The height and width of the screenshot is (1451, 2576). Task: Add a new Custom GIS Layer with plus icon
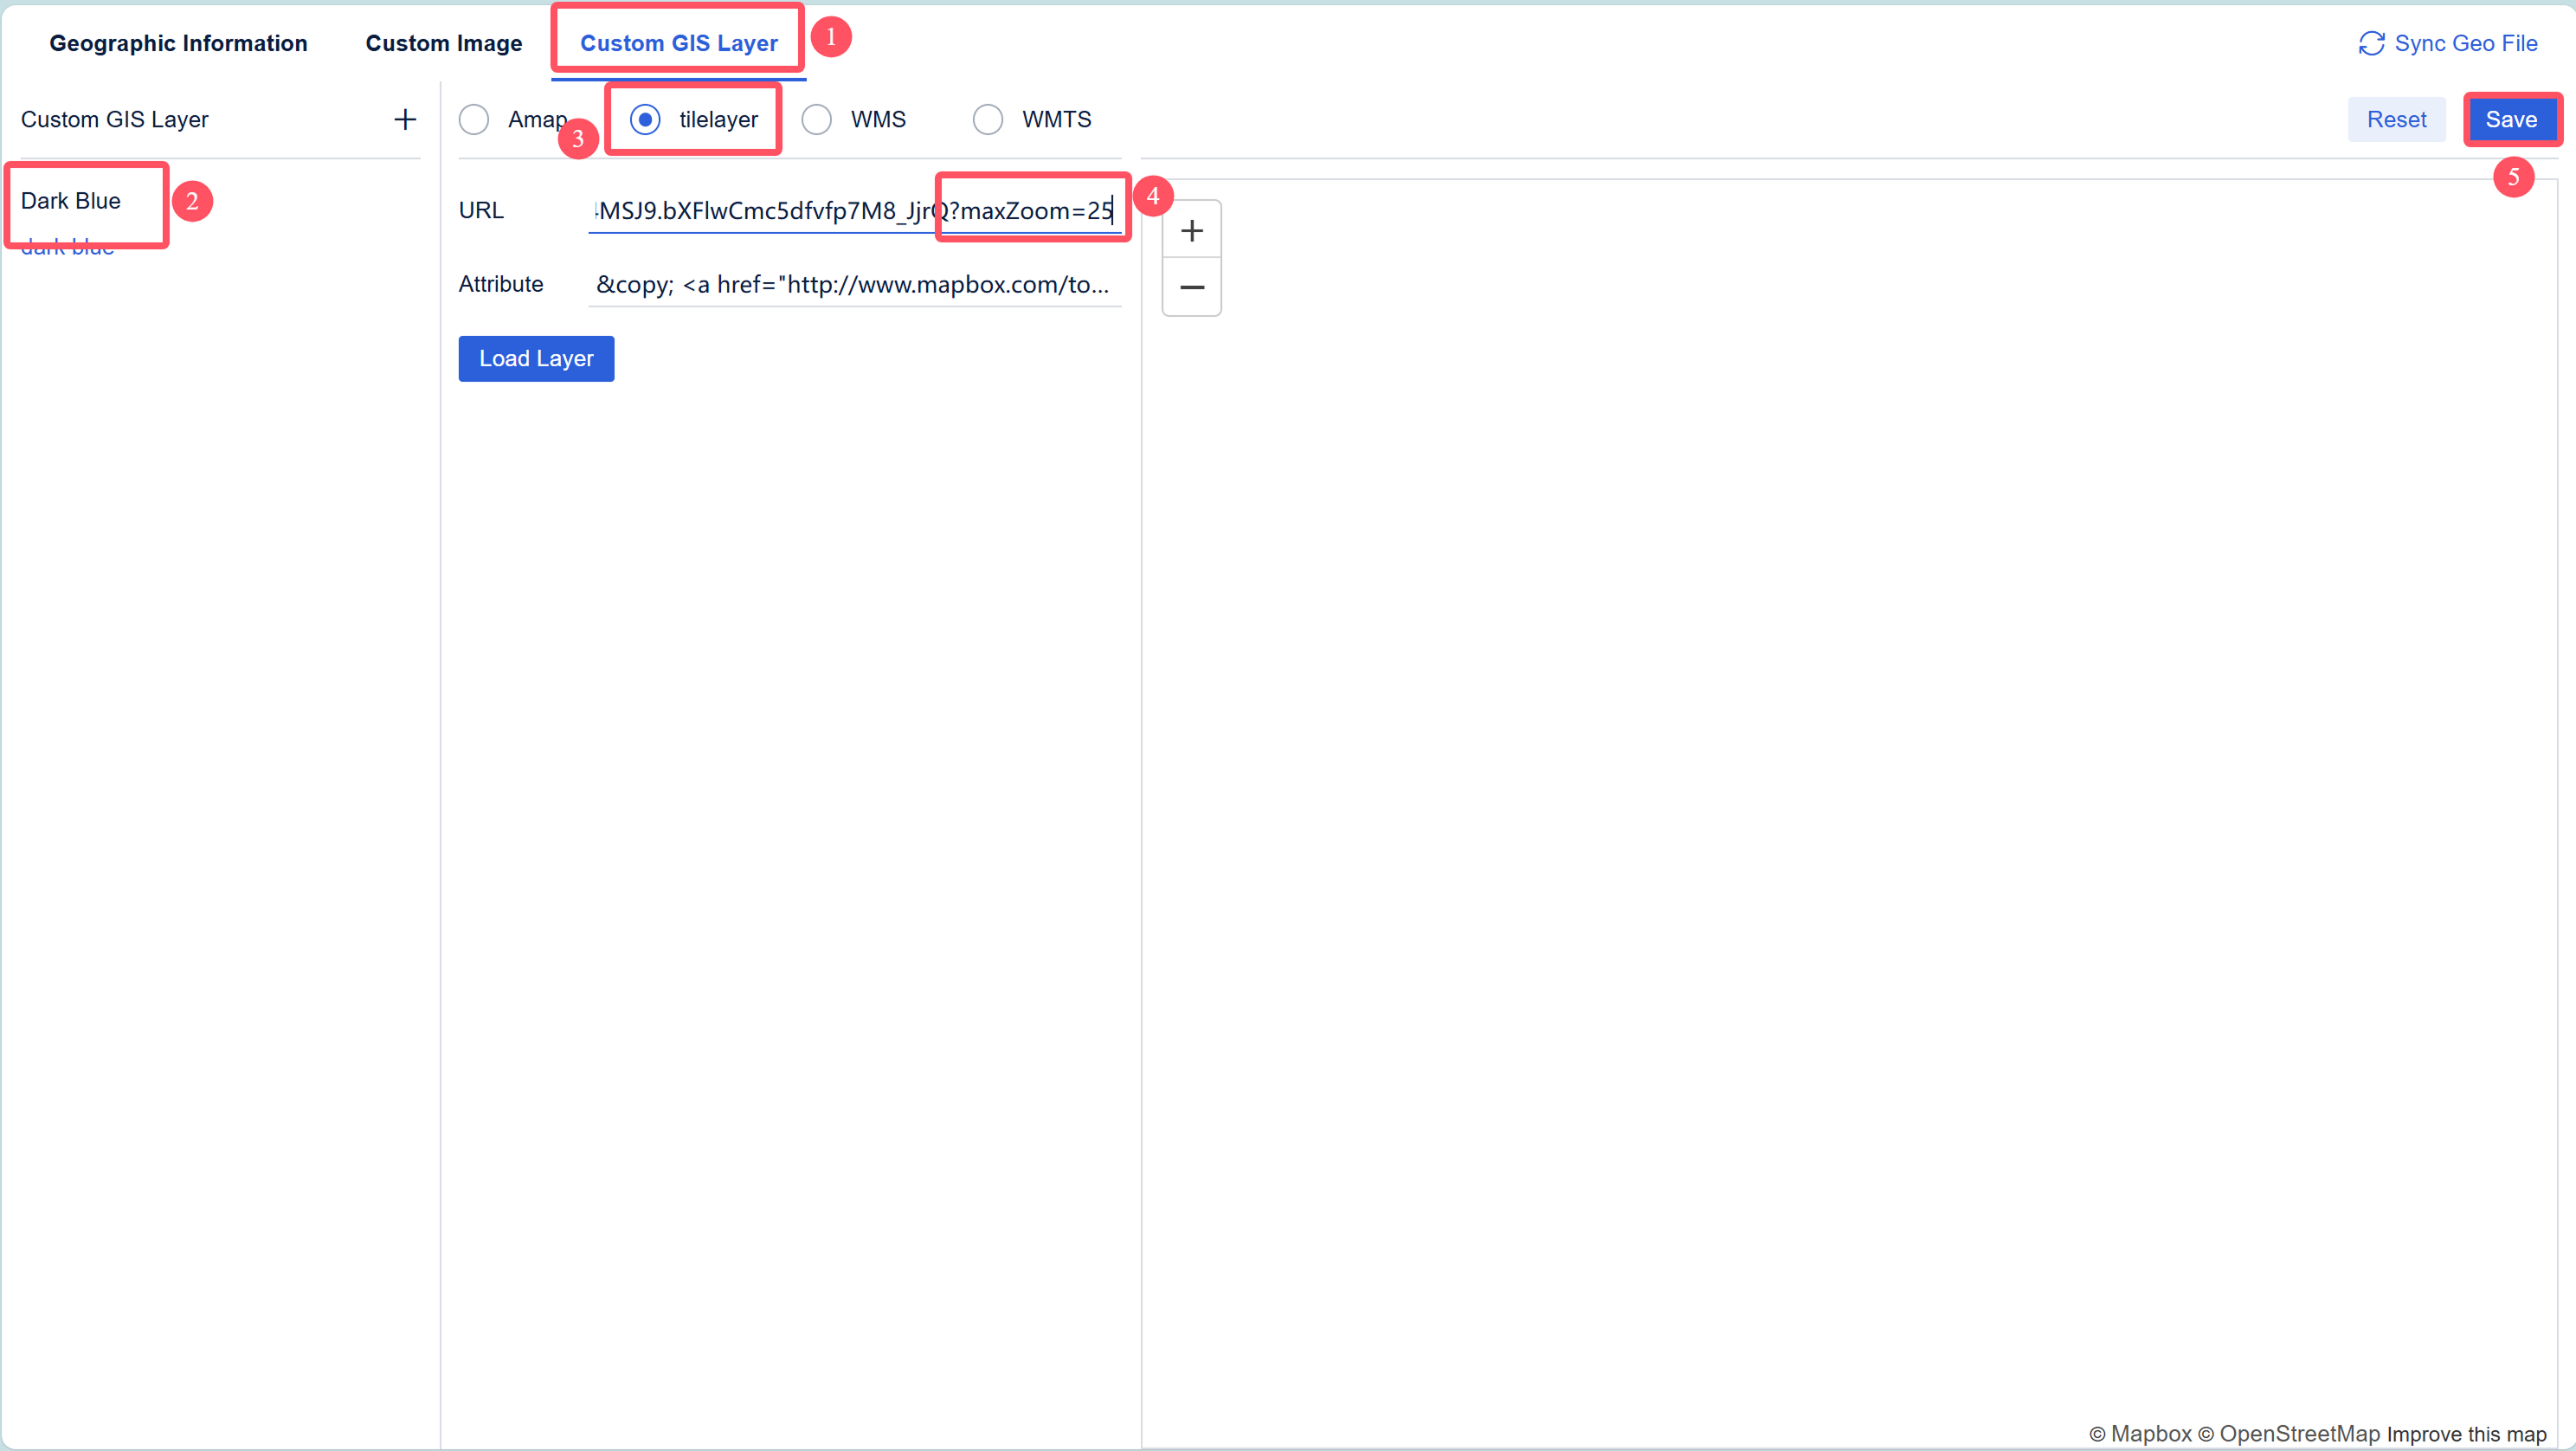405,119
